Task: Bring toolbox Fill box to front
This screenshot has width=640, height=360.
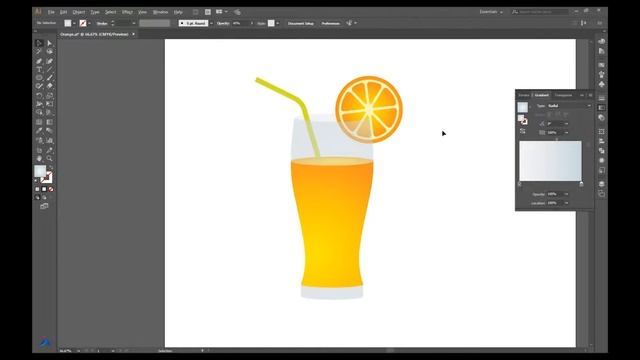Action: (40, 171)
